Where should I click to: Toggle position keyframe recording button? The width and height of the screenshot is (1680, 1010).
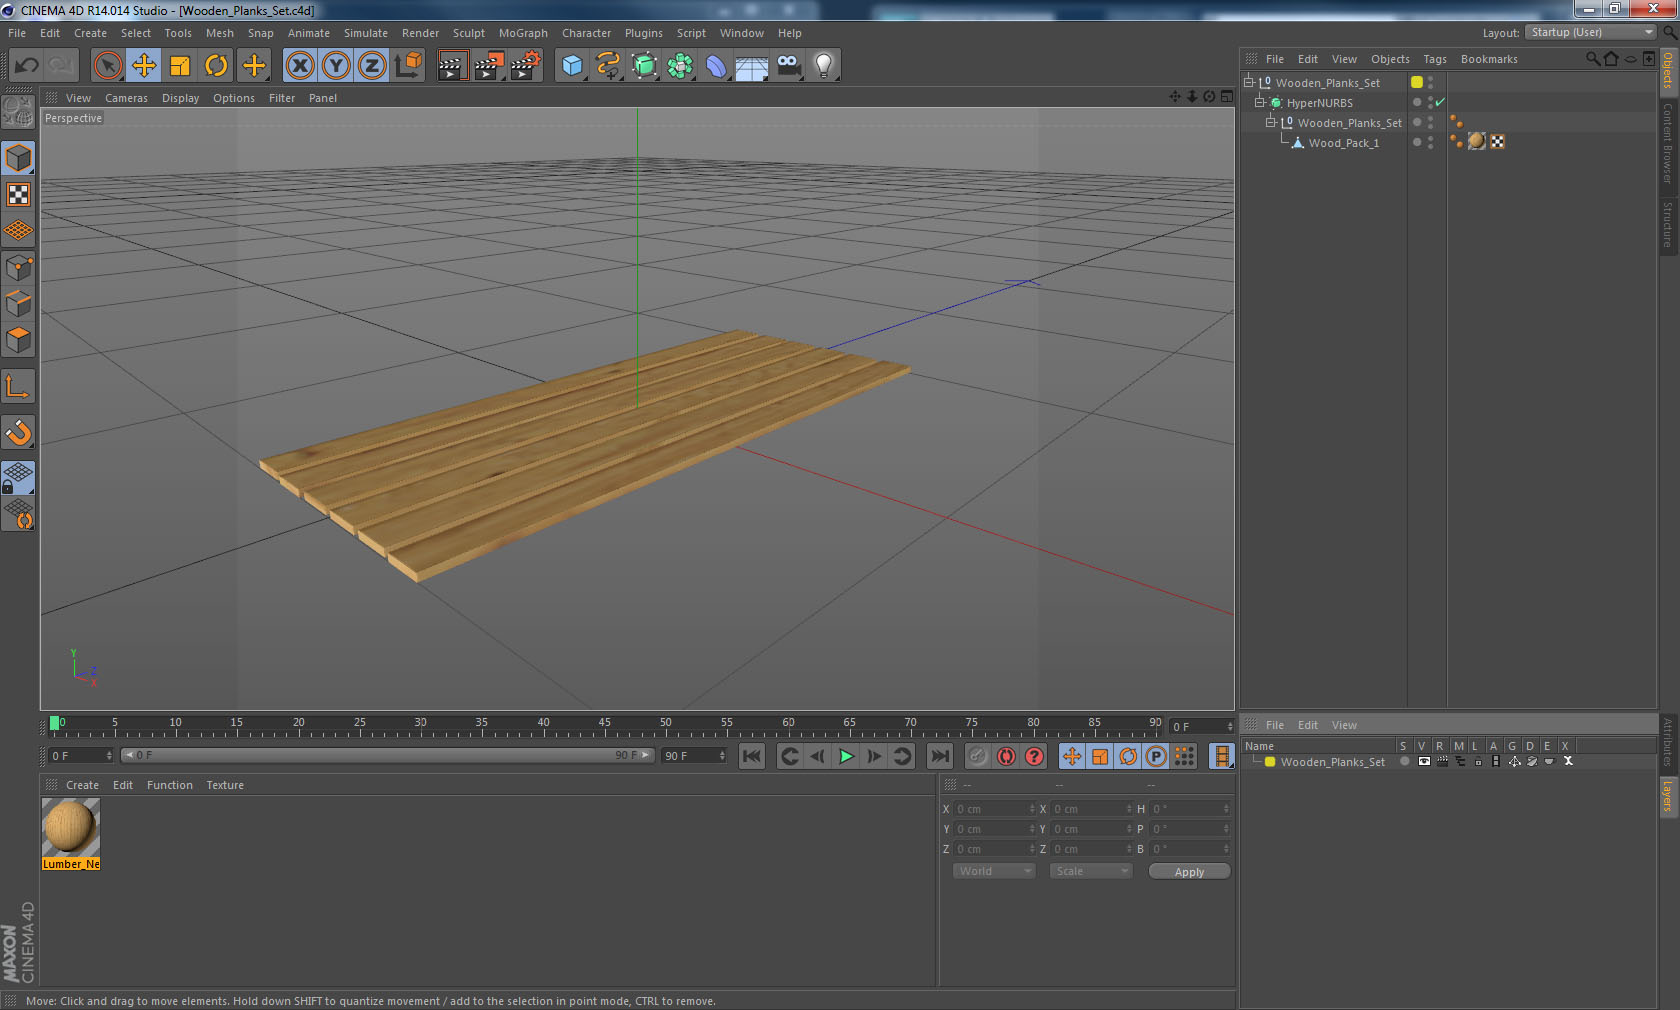1072,757
